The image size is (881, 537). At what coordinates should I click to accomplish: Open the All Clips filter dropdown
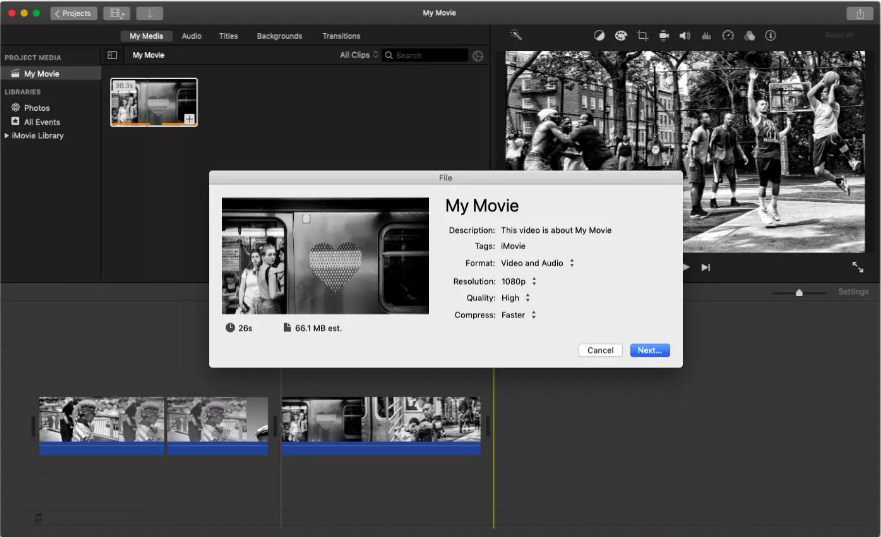pyautogui.click(x=358, y=55)
